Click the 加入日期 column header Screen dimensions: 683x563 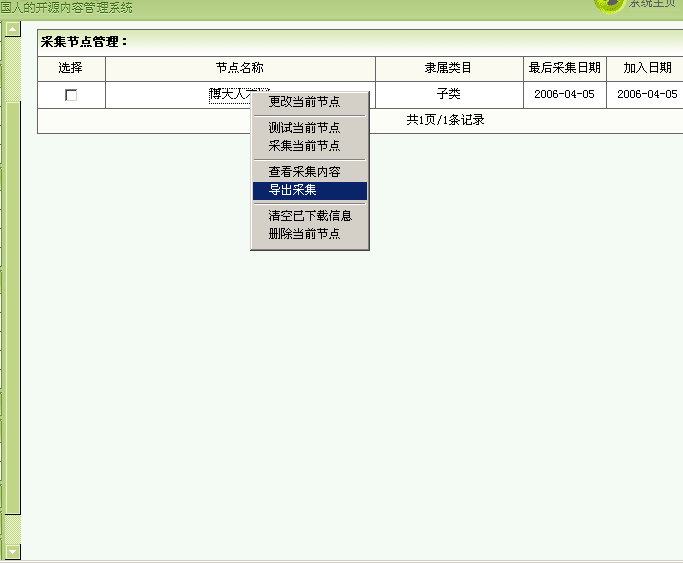(647, 68)
